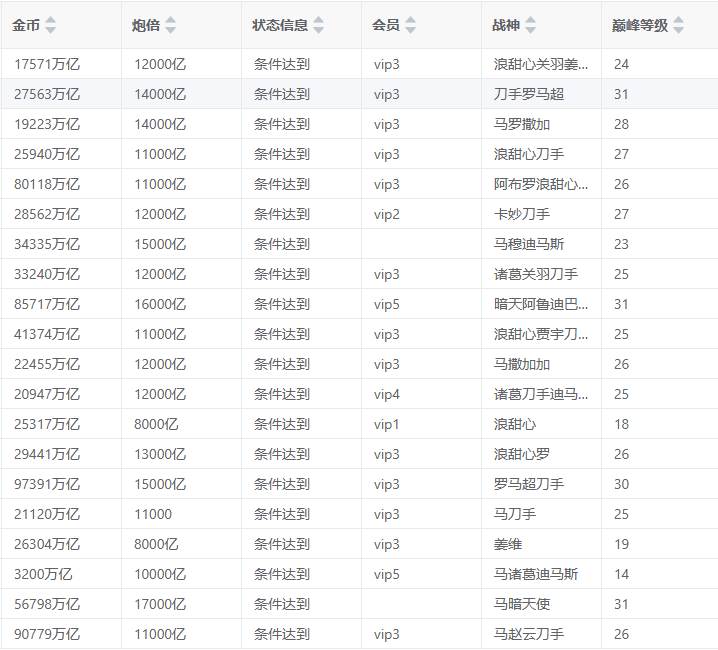Click the 巅峰等级 header text

coord(640,25)
